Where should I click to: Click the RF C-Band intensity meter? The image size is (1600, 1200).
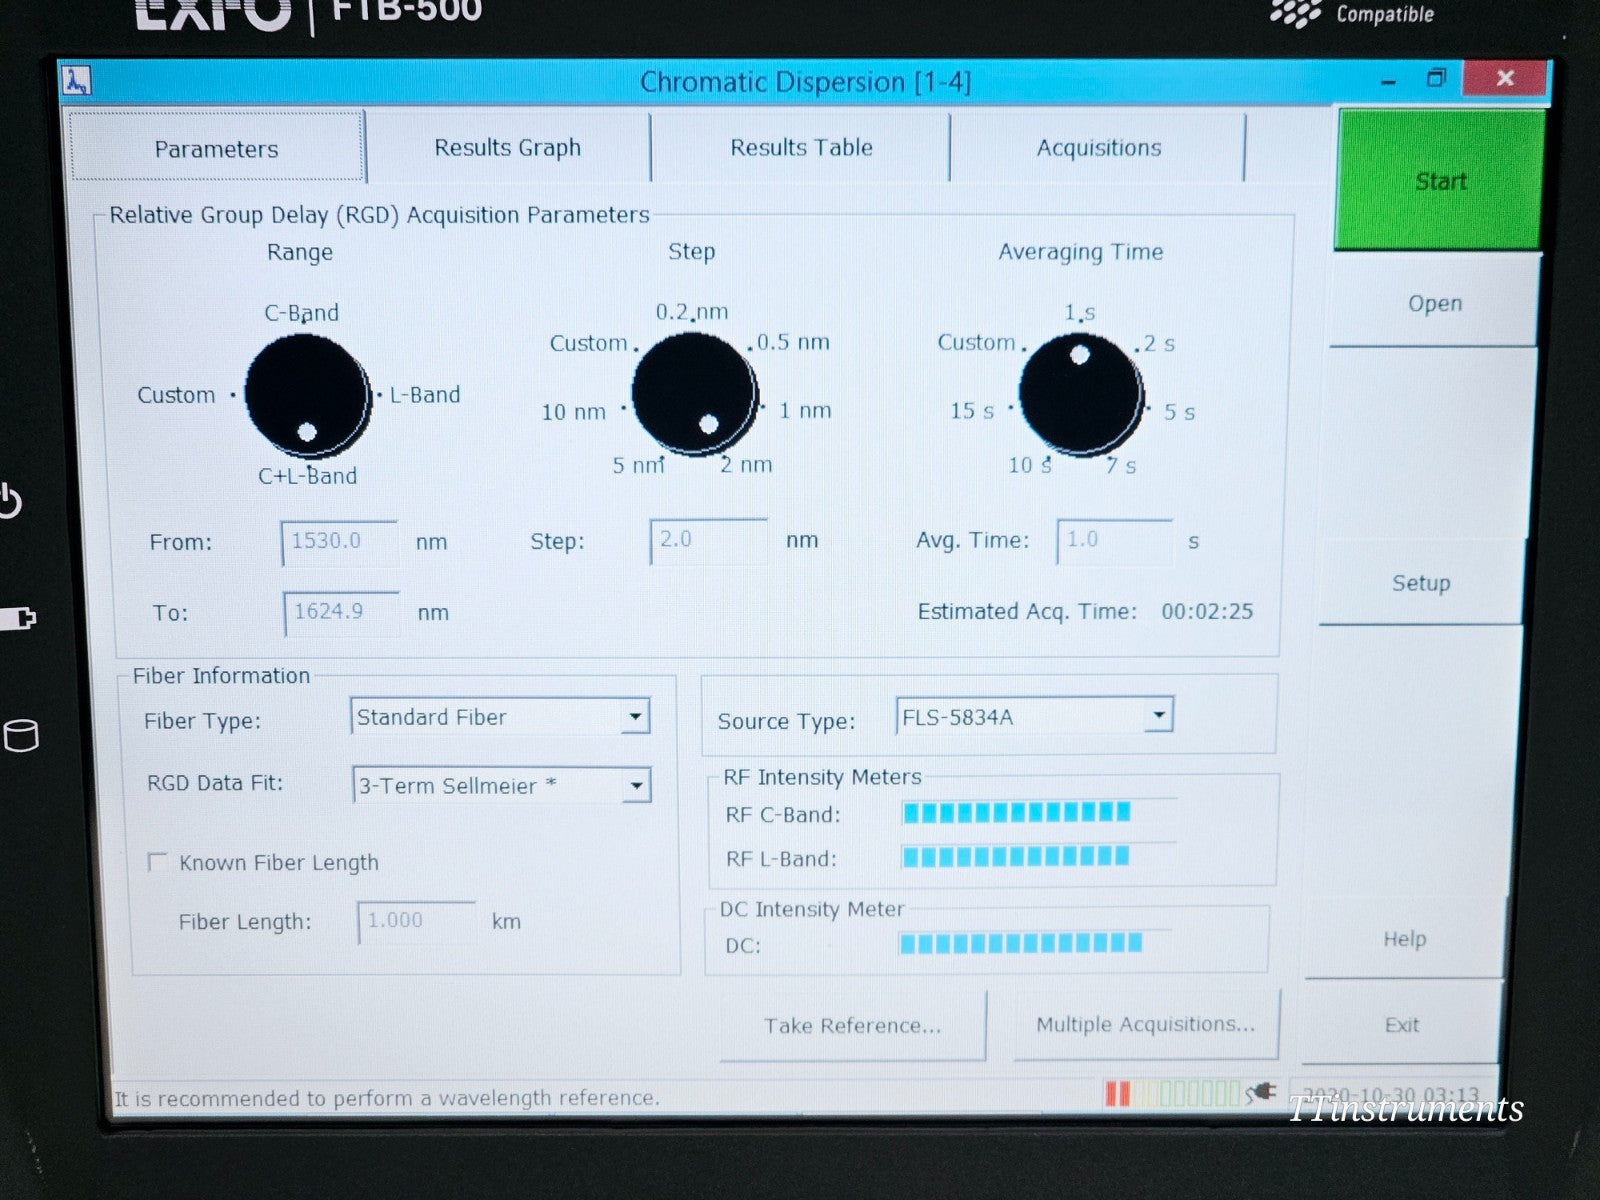1013,813
